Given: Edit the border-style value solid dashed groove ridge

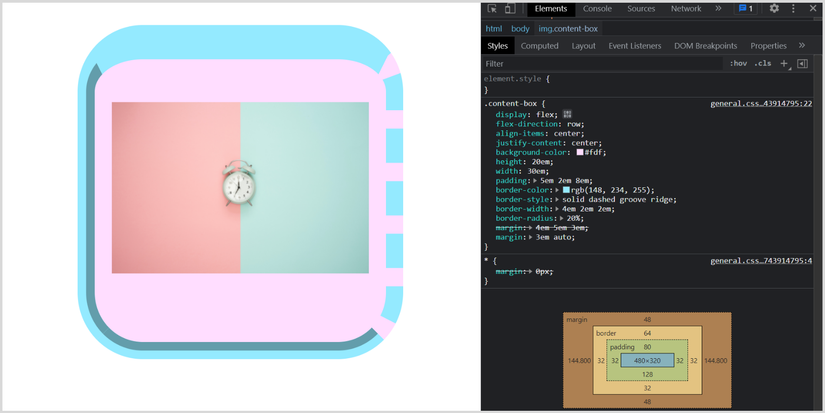Looking at the screenshot, I should tap(617, 200).
